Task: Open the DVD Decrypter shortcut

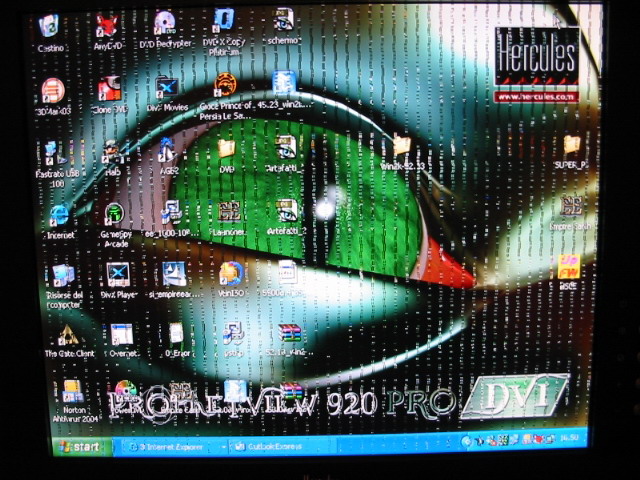Action: [164, 23]
